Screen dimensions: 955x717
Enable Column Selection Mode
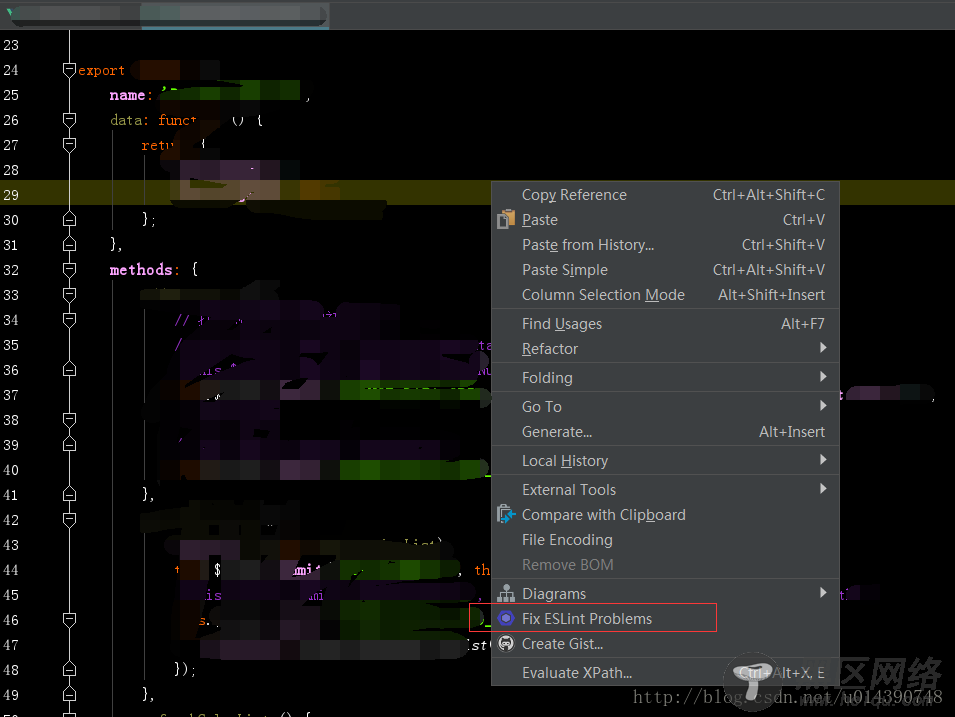click(x=665, y=295)
